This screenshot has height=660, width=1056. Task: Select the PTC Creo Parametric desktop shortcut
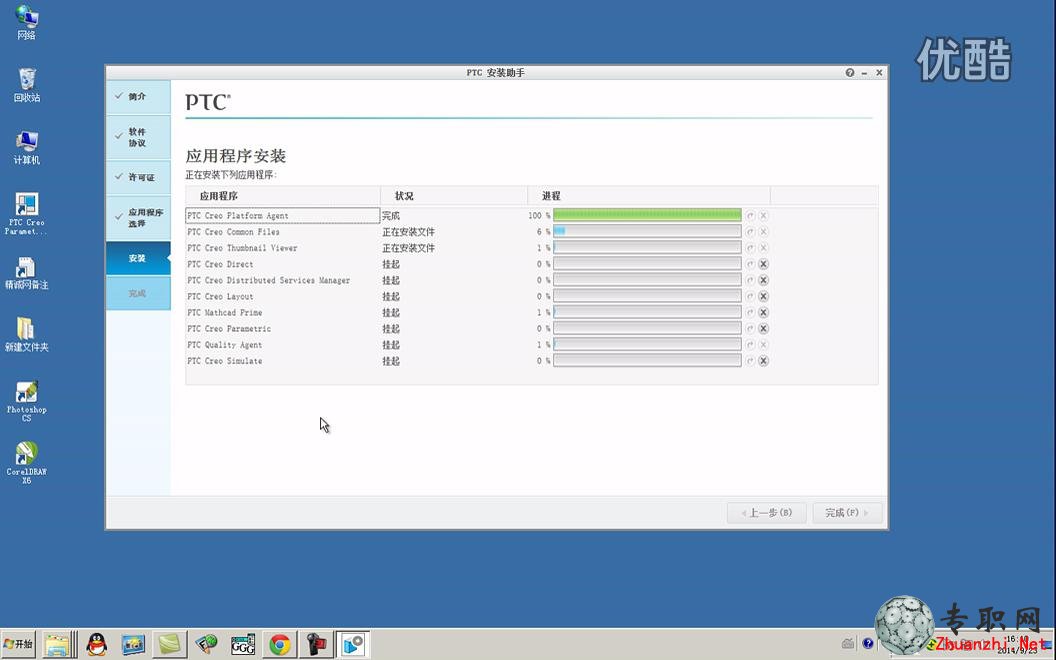[x=26, y=213]
